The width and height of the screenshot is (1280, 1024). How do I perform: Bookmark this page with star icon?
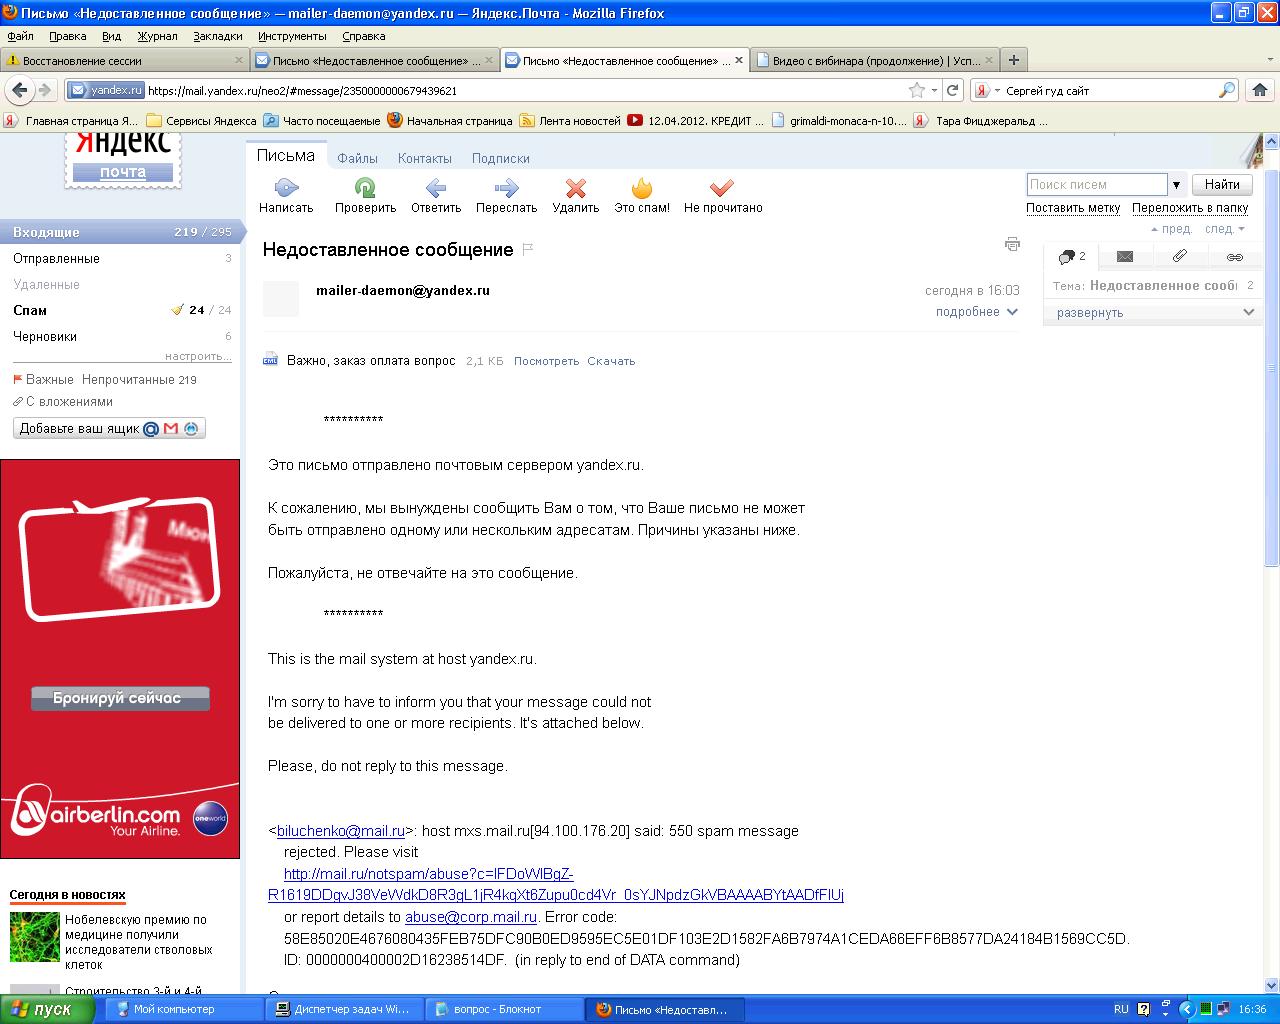pos(916,90)
